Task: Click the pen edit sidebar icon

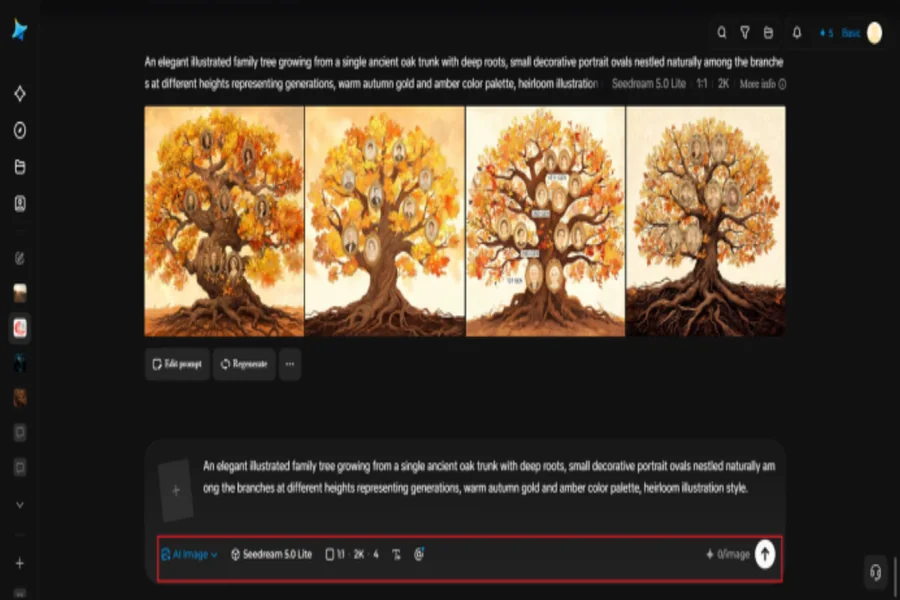Action: click(x=20, y=258)
